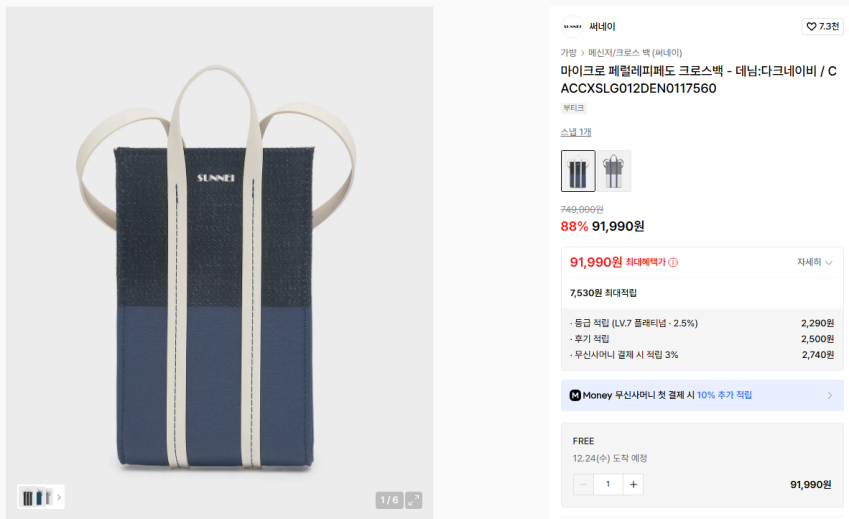Screen dimensions: 849x519
Task: Click the 부티크 tag badge
Action: [x=573, y=108]
